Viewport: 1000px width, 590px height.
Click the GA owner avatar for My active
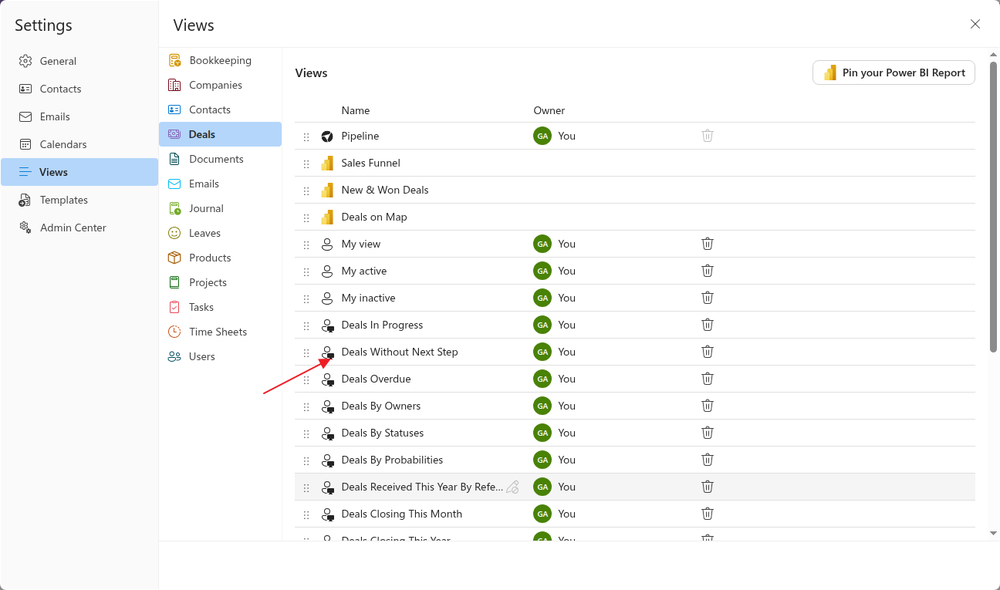pos(542,271)
